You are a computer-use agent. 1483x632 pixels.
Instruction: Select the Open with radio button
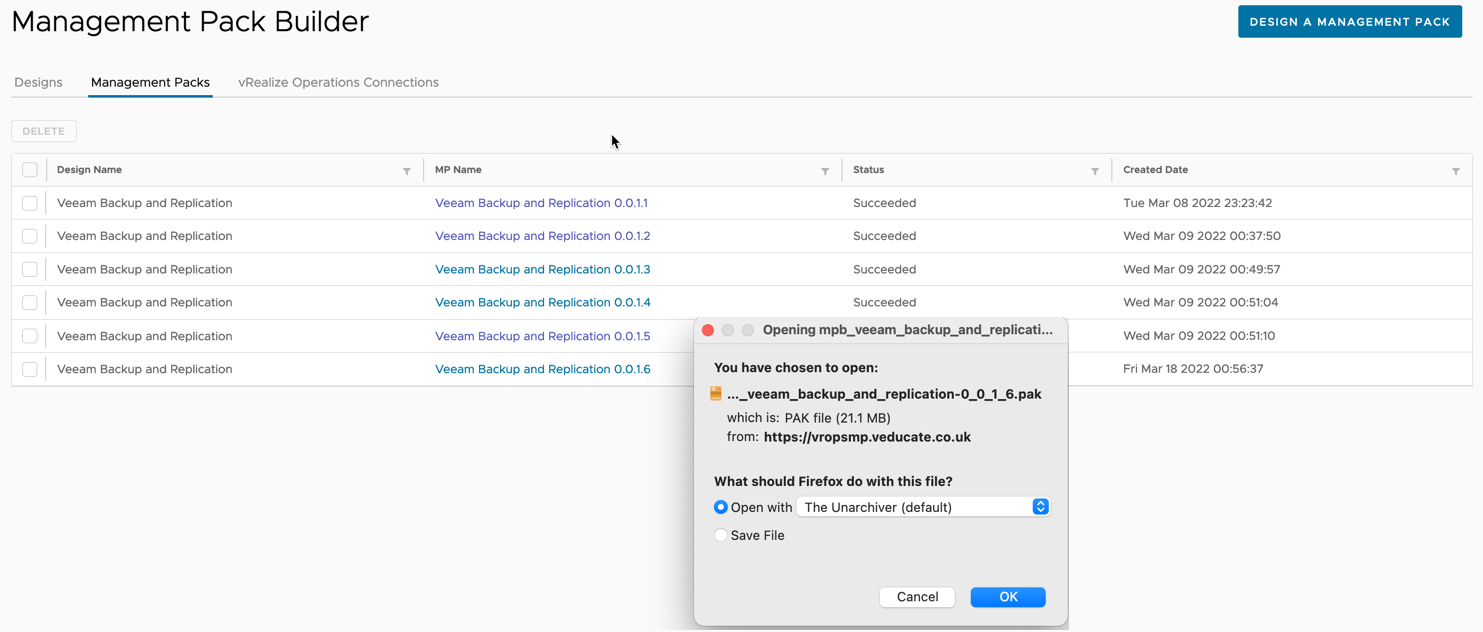click(721, 507)
